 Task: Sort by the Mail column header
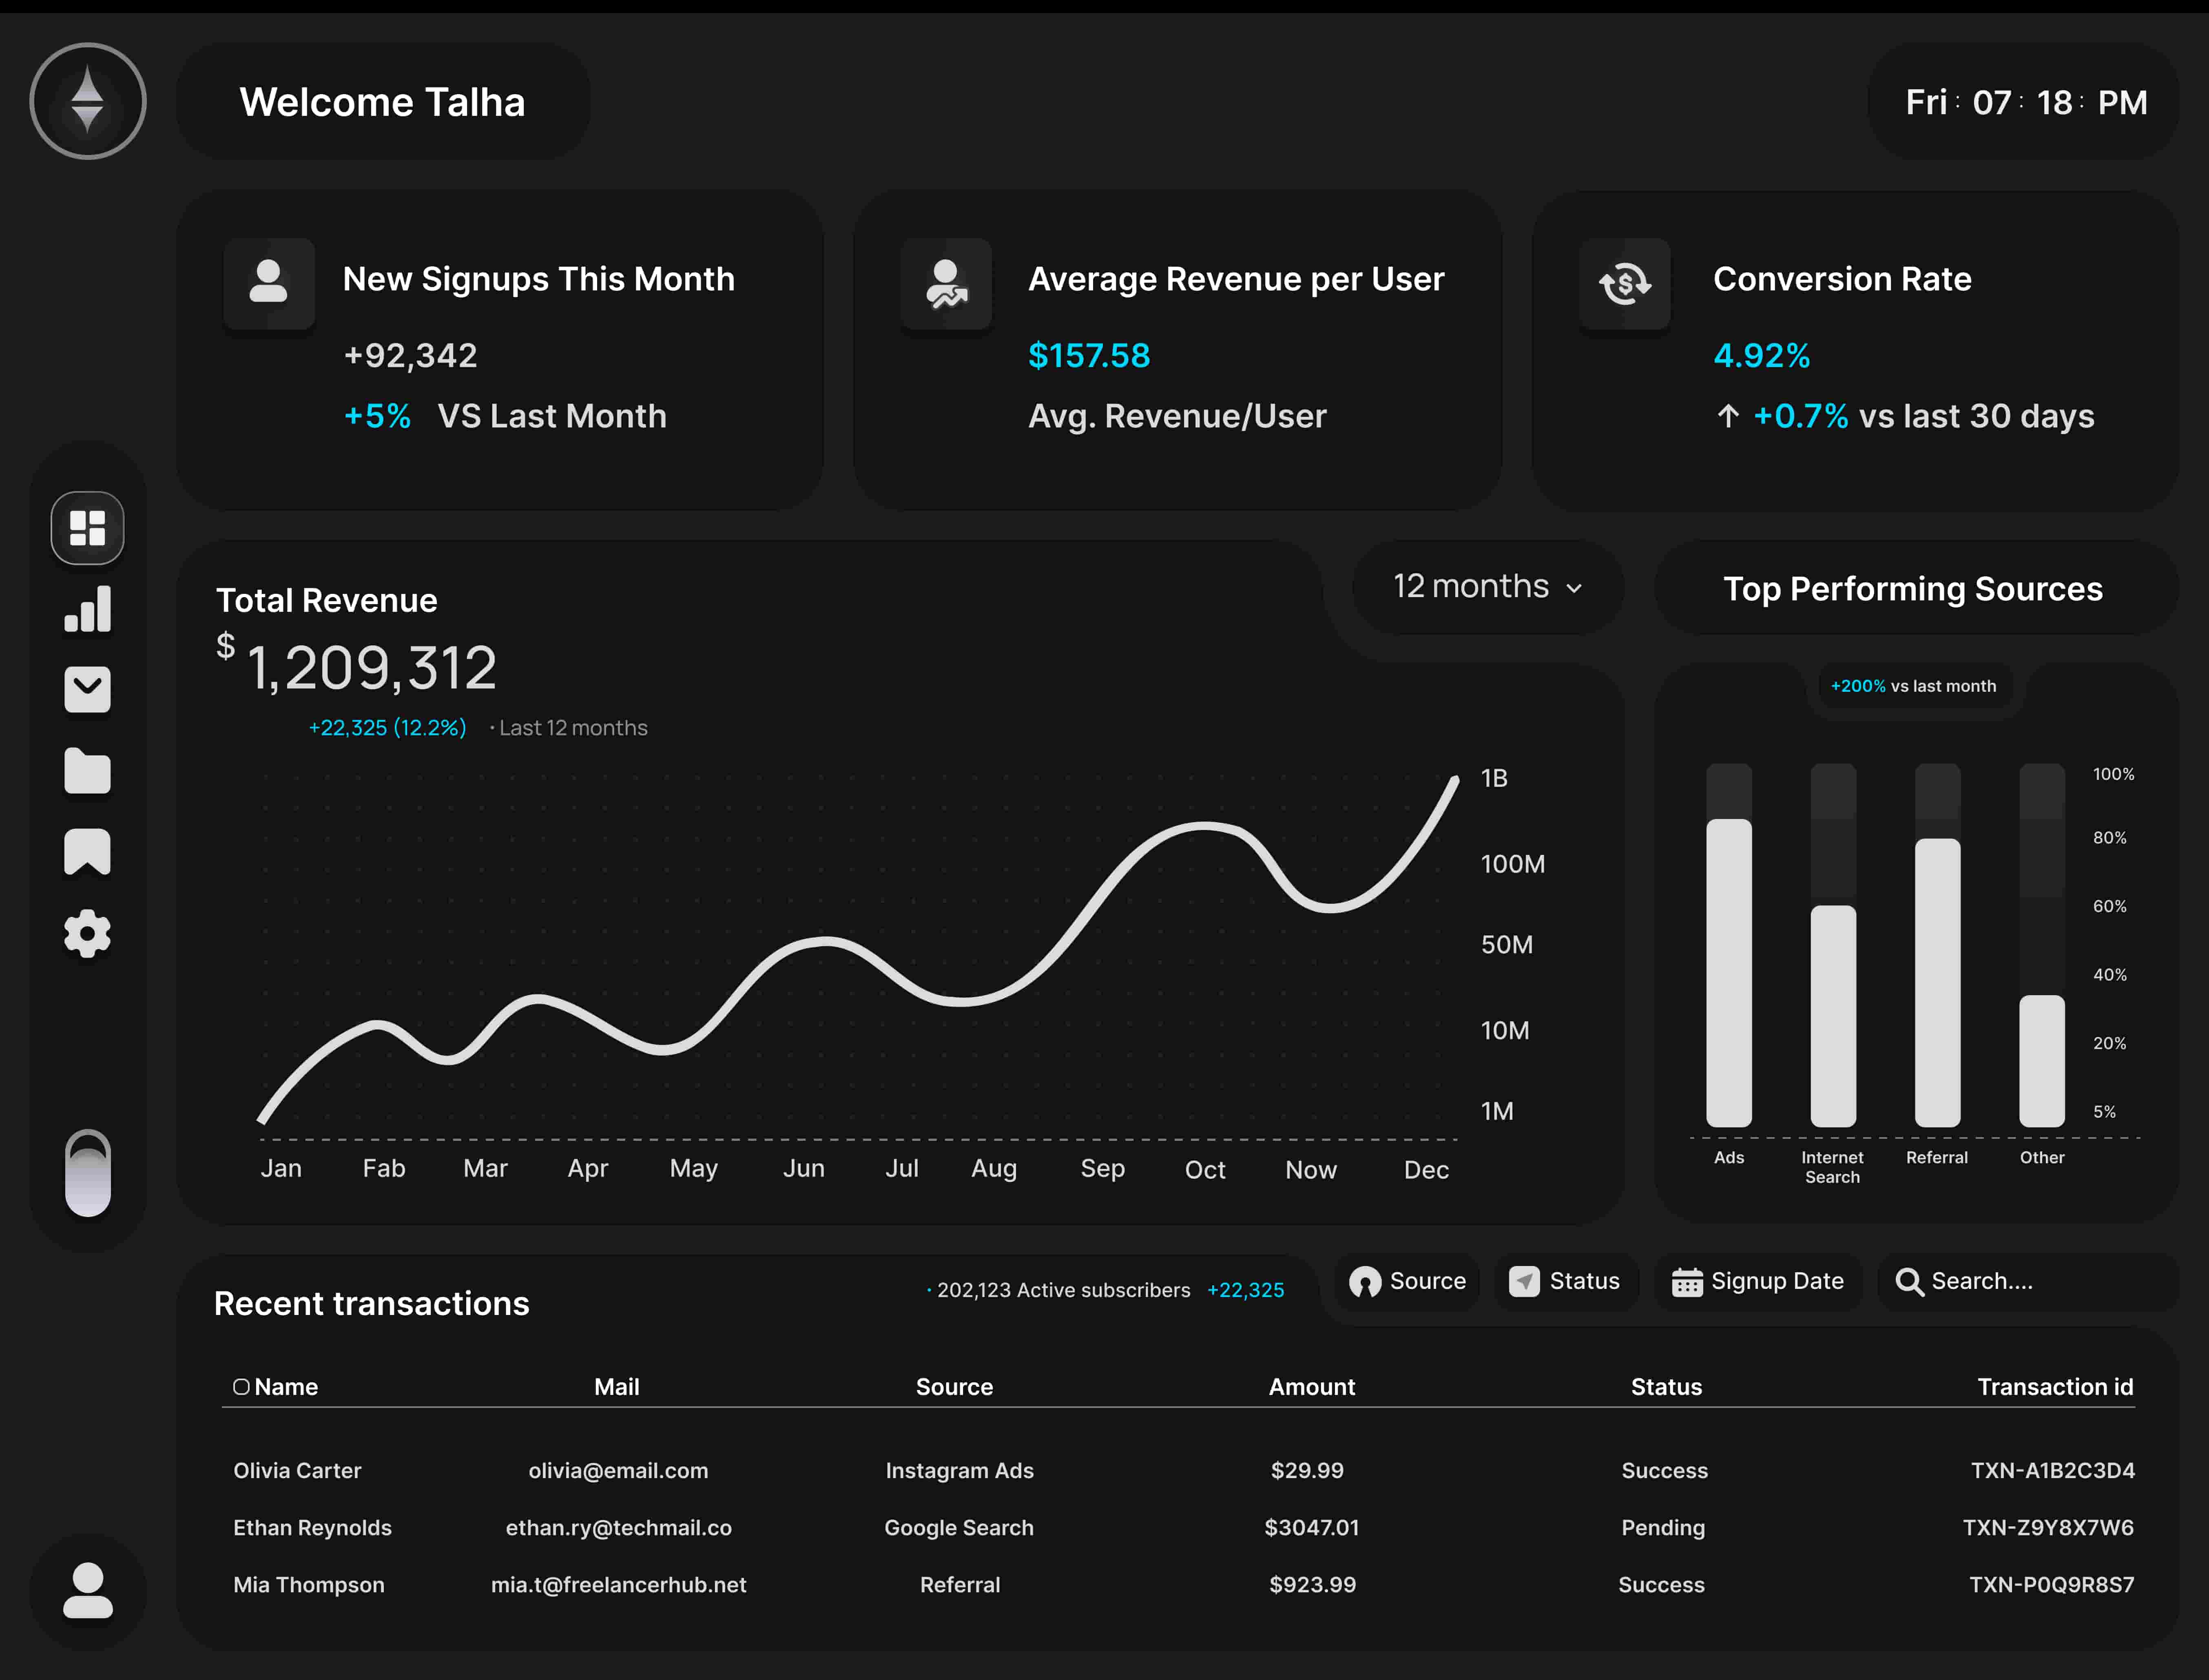click(617, 1387)
